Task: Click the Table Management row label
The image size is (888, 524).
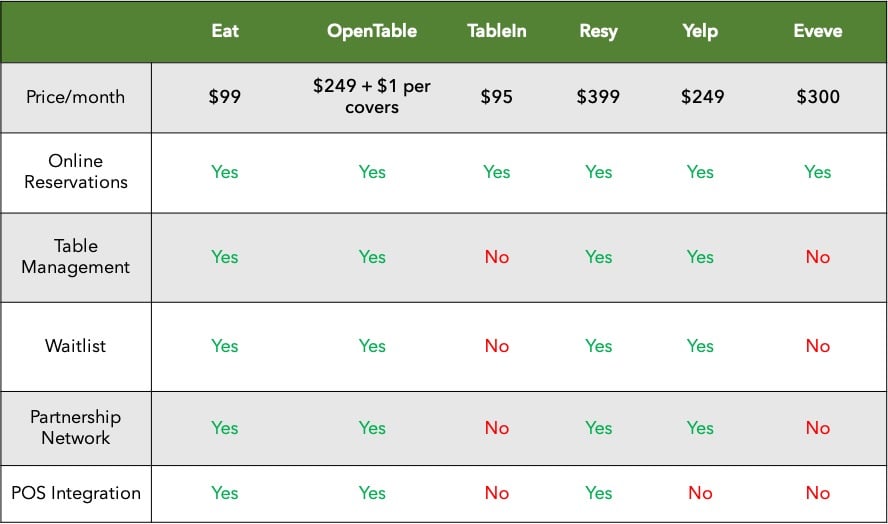Action: 75,256
